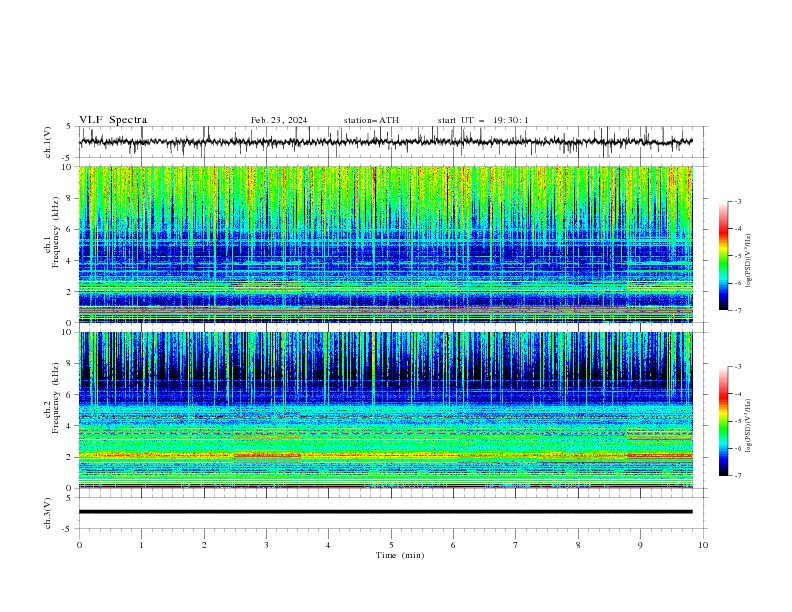Image resolution: width=792 pixels, height=612 pixels.
Task: Click the time axis tick label "2"
Action: 204,545
